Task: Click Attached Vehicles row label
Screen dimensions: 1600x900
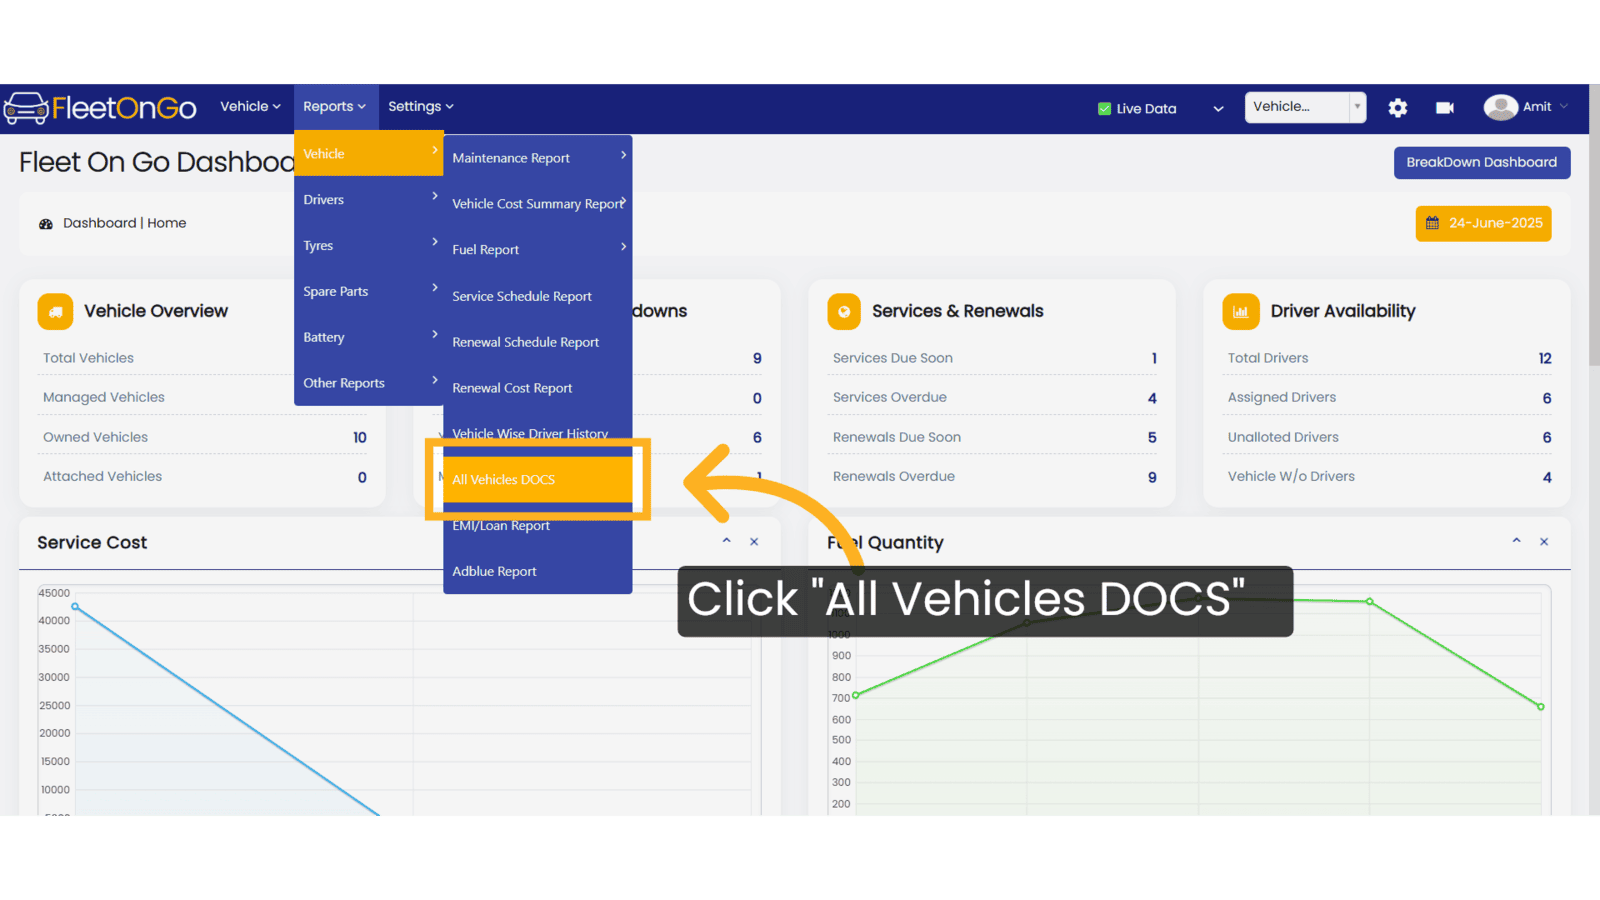Action: 102,477
